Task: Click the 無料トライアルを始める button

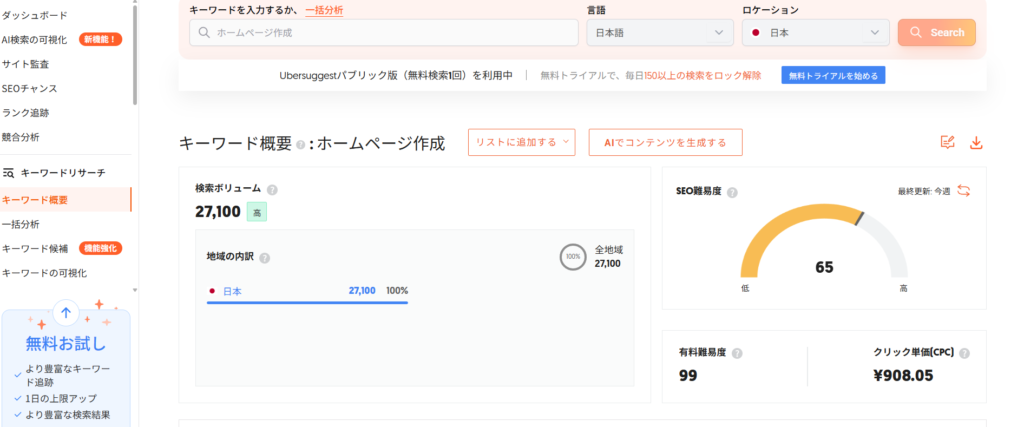Action: click(x=833, y=75)
